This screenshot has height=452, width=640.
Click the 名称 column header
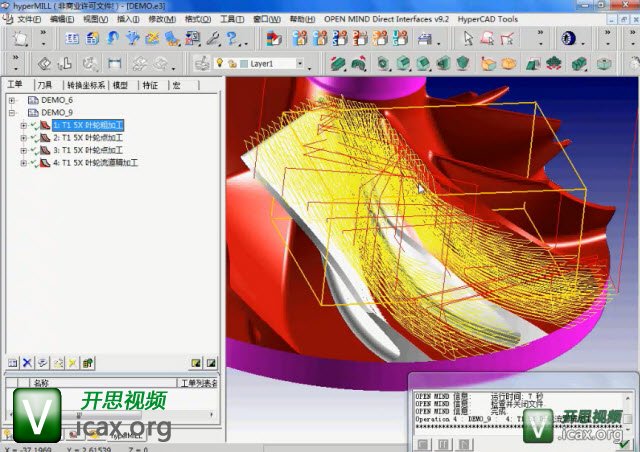42,382
